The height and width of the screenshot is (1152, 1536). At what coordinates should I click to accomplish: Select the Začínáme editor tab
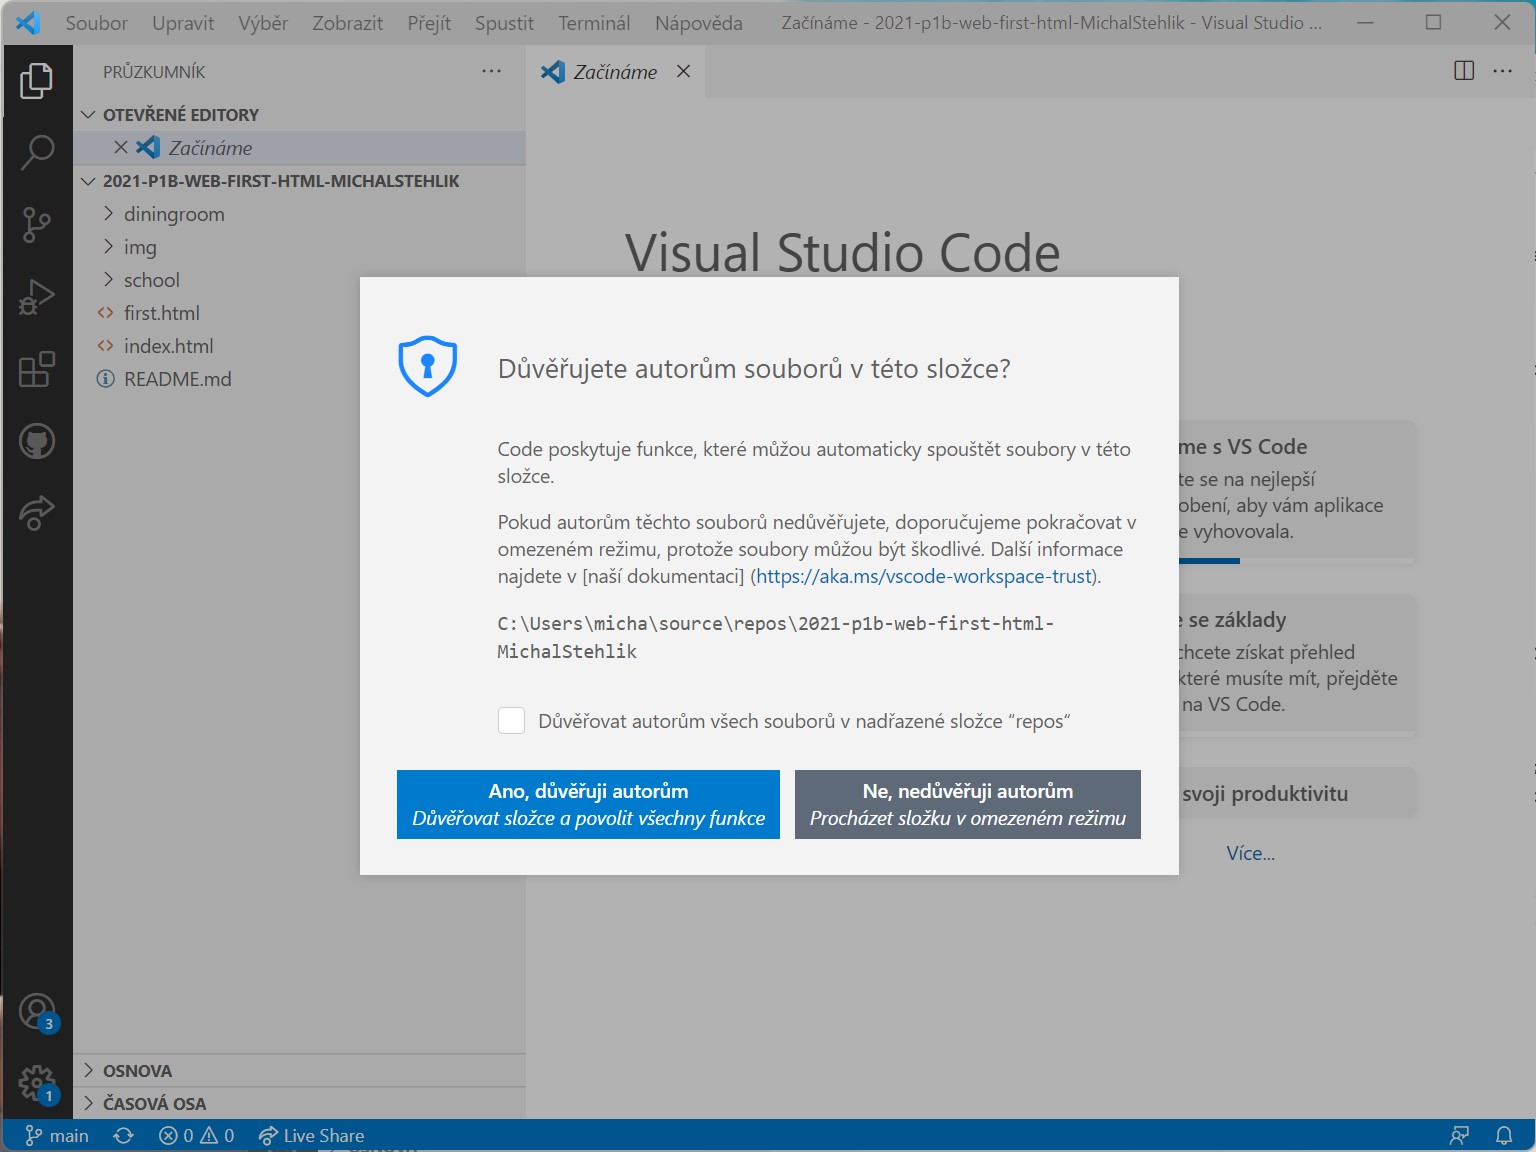tap(615, 71)
